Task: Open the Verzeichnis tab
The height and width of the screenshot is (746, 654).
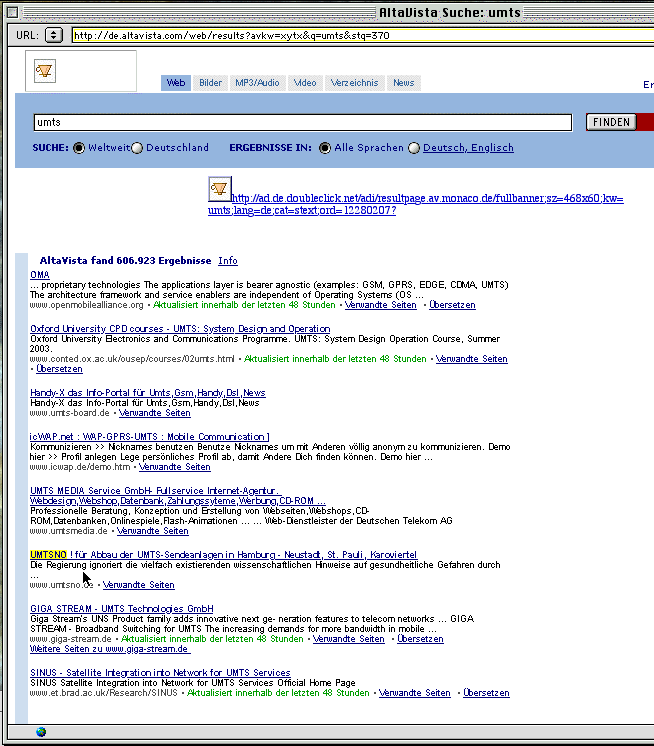Action: (355, 83)
